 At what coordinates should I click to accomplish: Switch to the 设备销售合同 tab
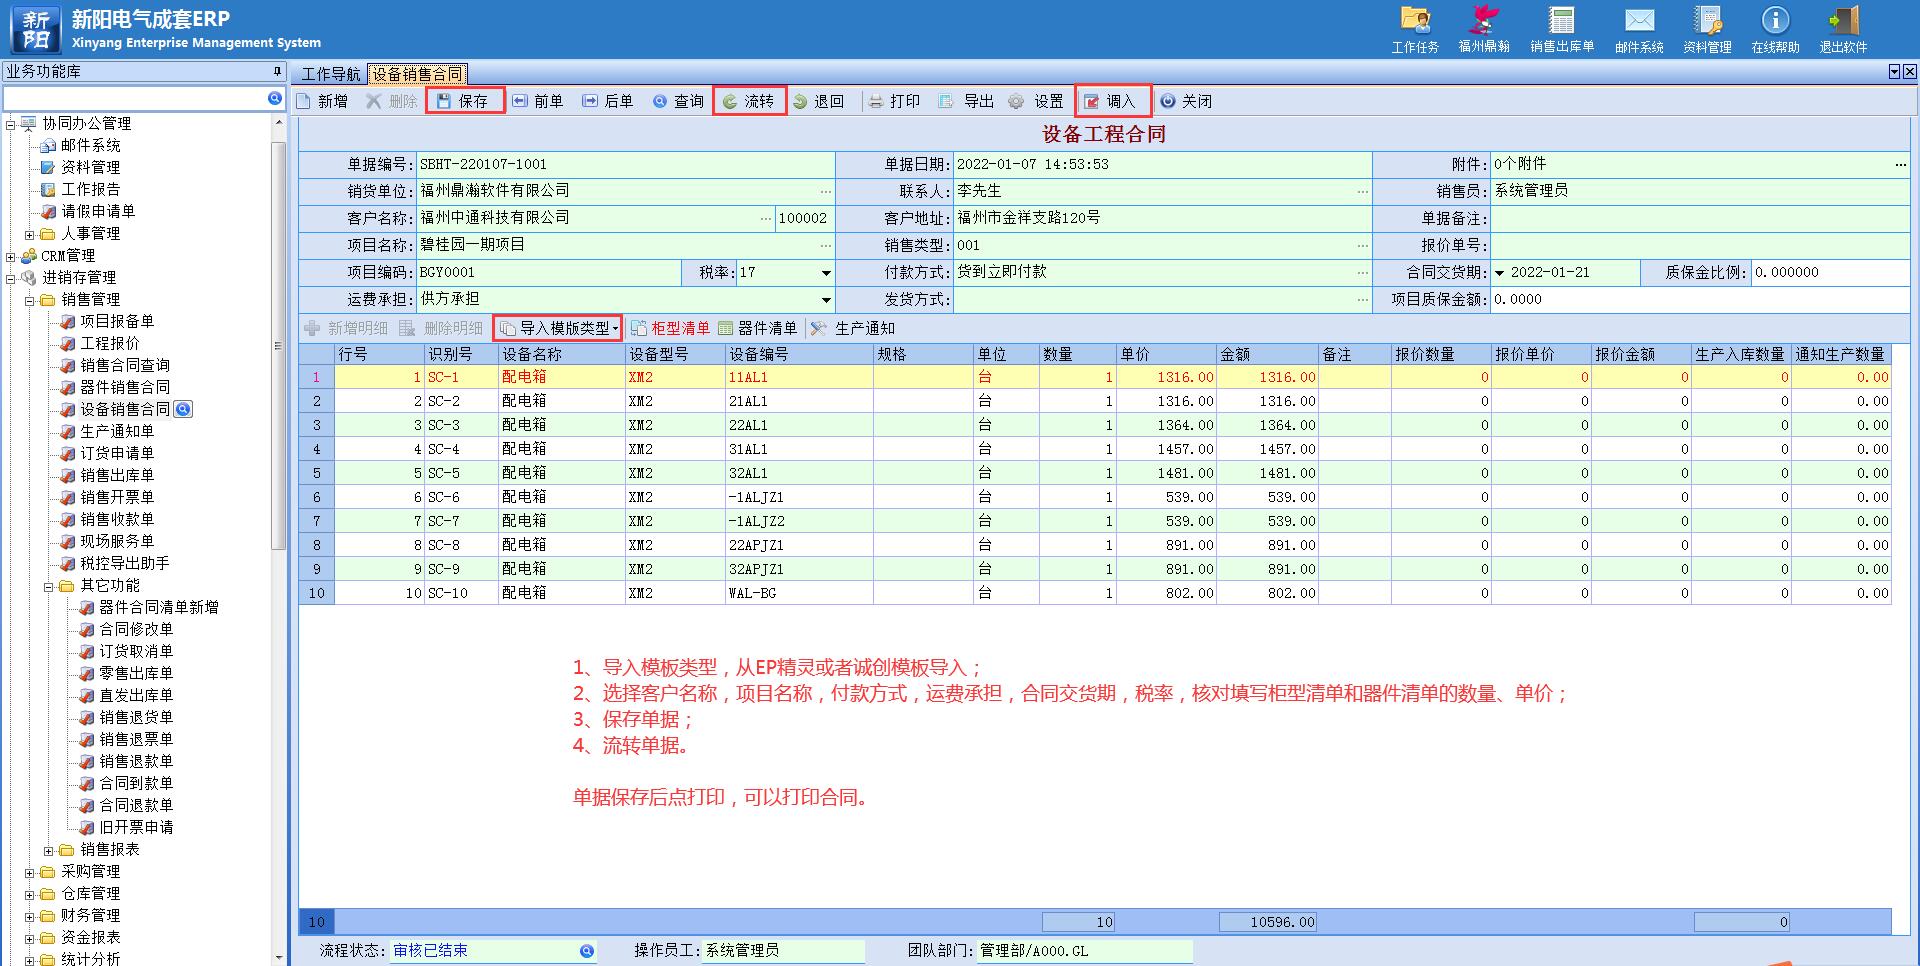pyautogui.click(x=417, y=74)
